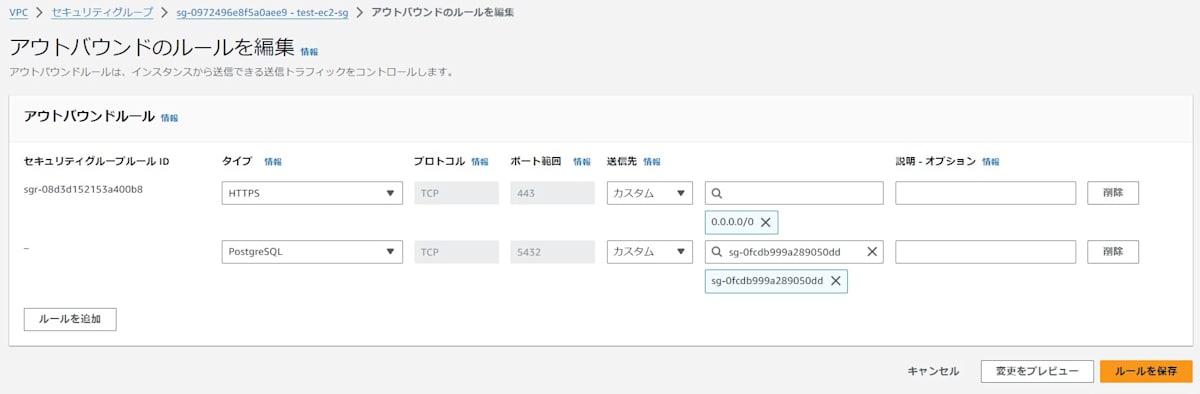Click description field for PostgreSQL rule
The height and width of the screenshot is (394, 1200).
(985, 252)
